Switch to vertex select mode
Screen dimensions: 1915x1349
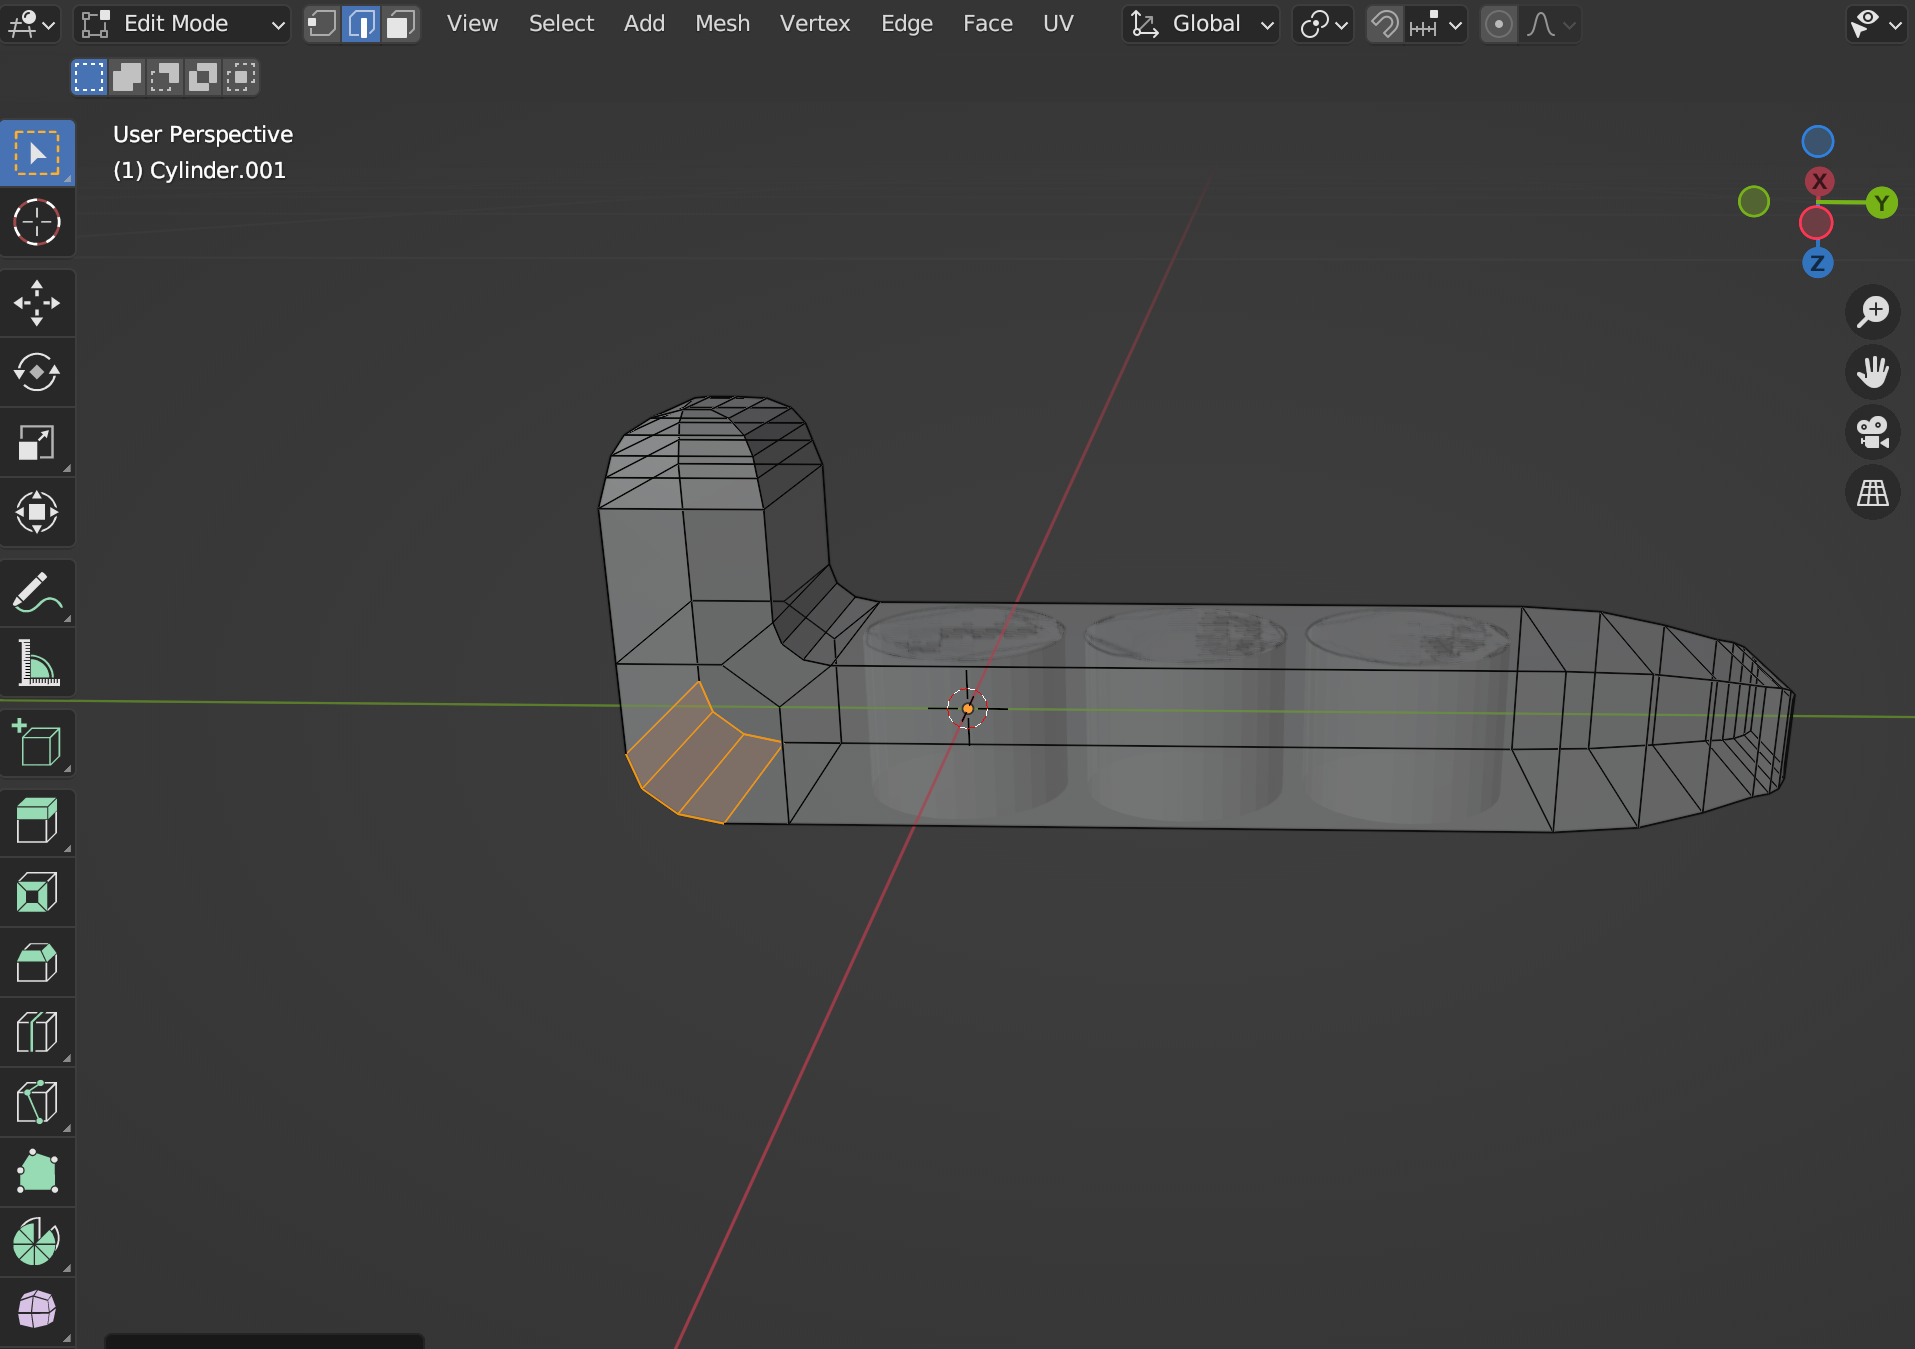[x=322, y=23]
